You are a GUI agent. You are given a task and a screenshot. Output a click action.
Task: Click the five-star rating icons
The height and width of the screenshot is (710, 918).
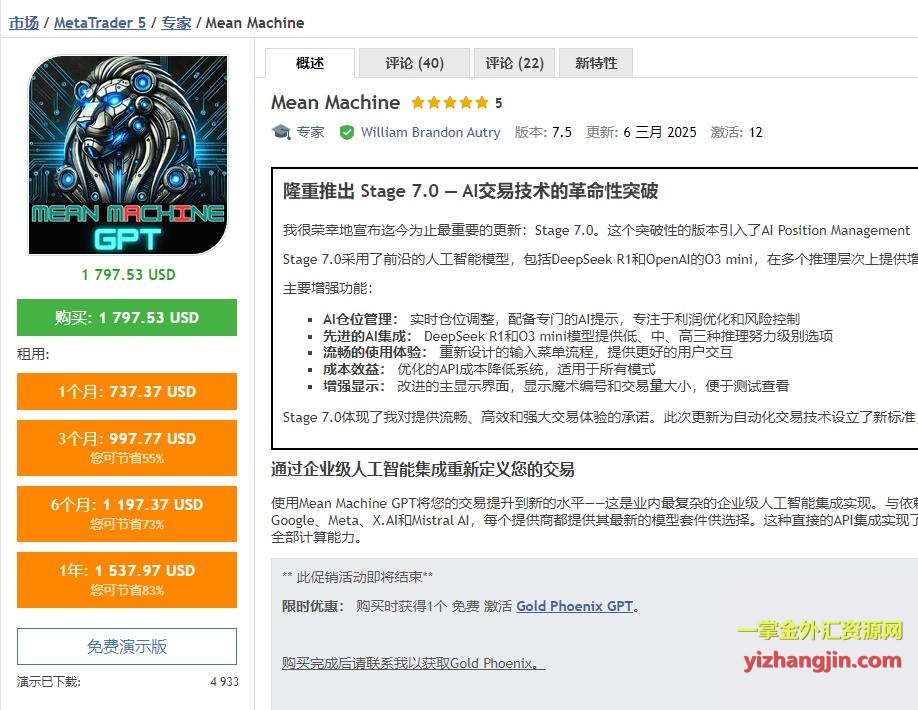click(x=450, y=103)
